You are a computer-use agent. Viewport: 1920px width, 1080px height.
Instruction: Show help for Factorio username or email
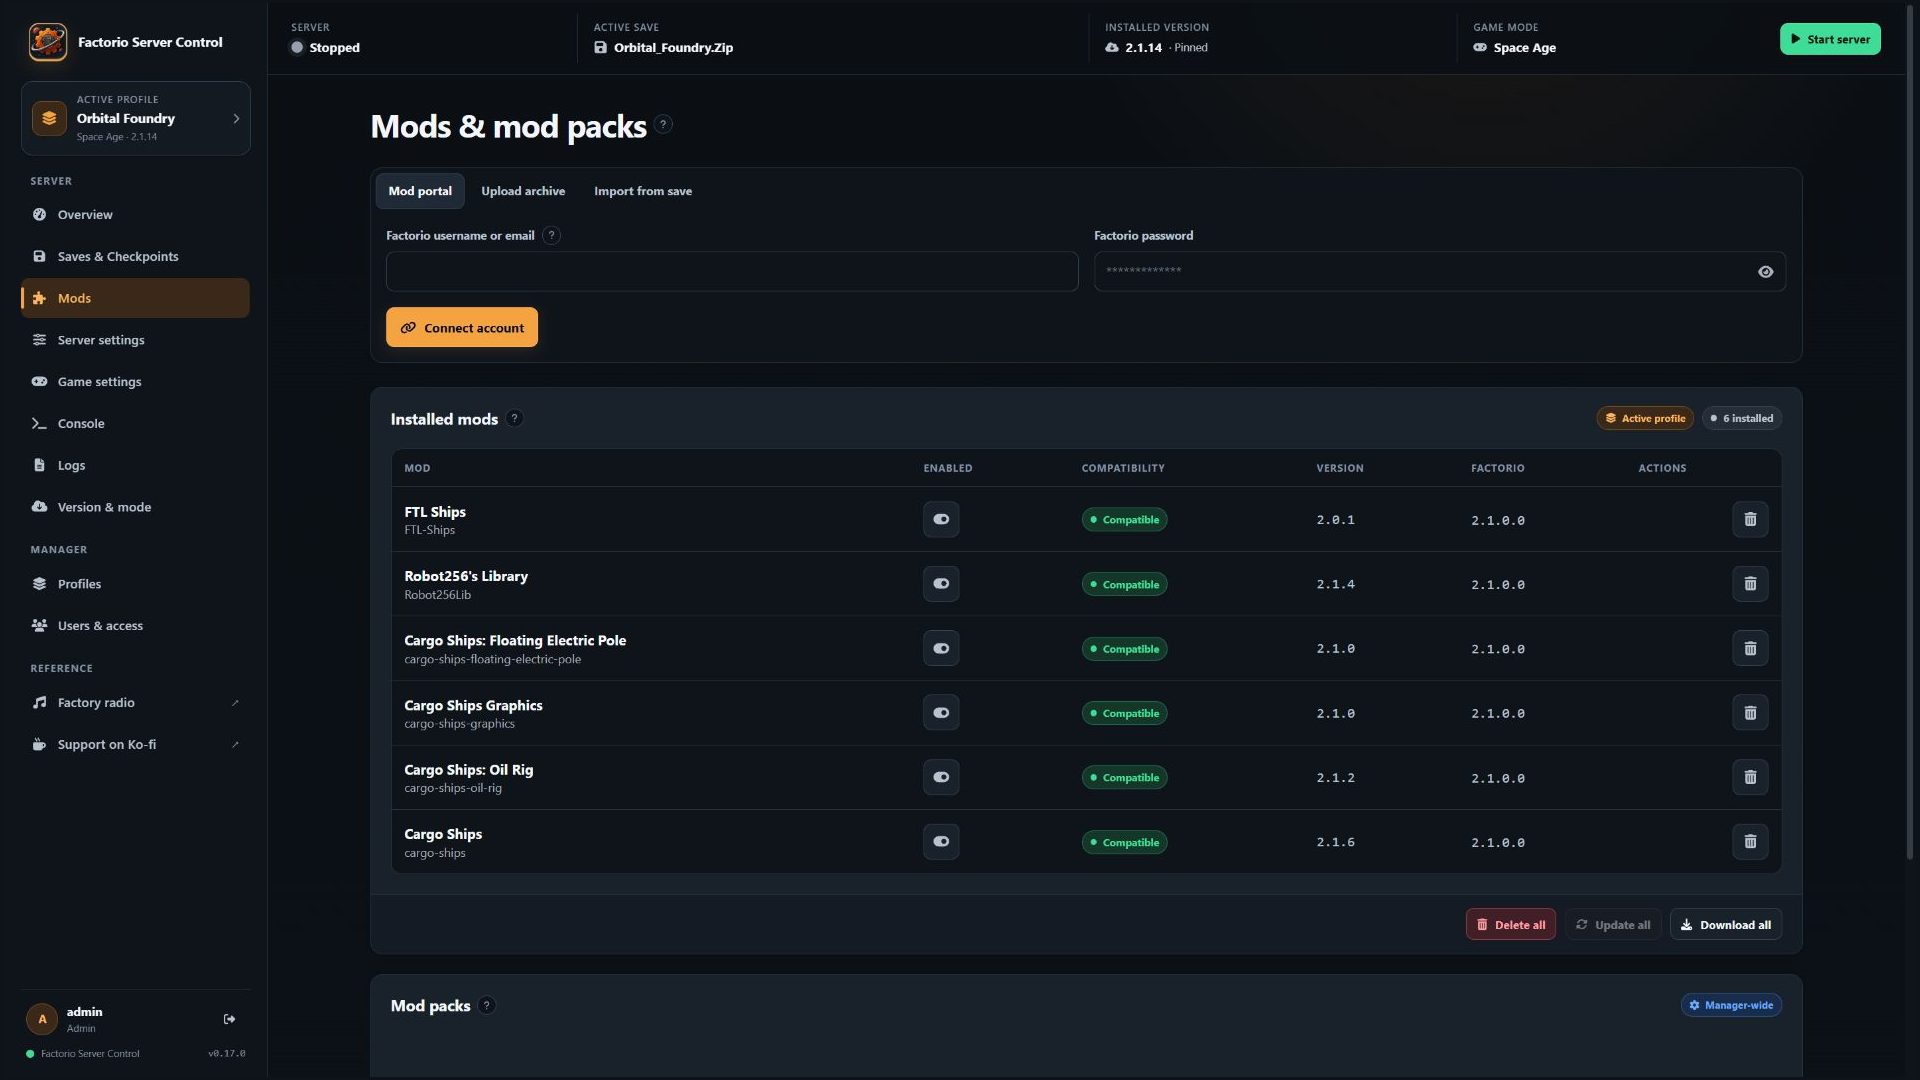coord(551,236)
